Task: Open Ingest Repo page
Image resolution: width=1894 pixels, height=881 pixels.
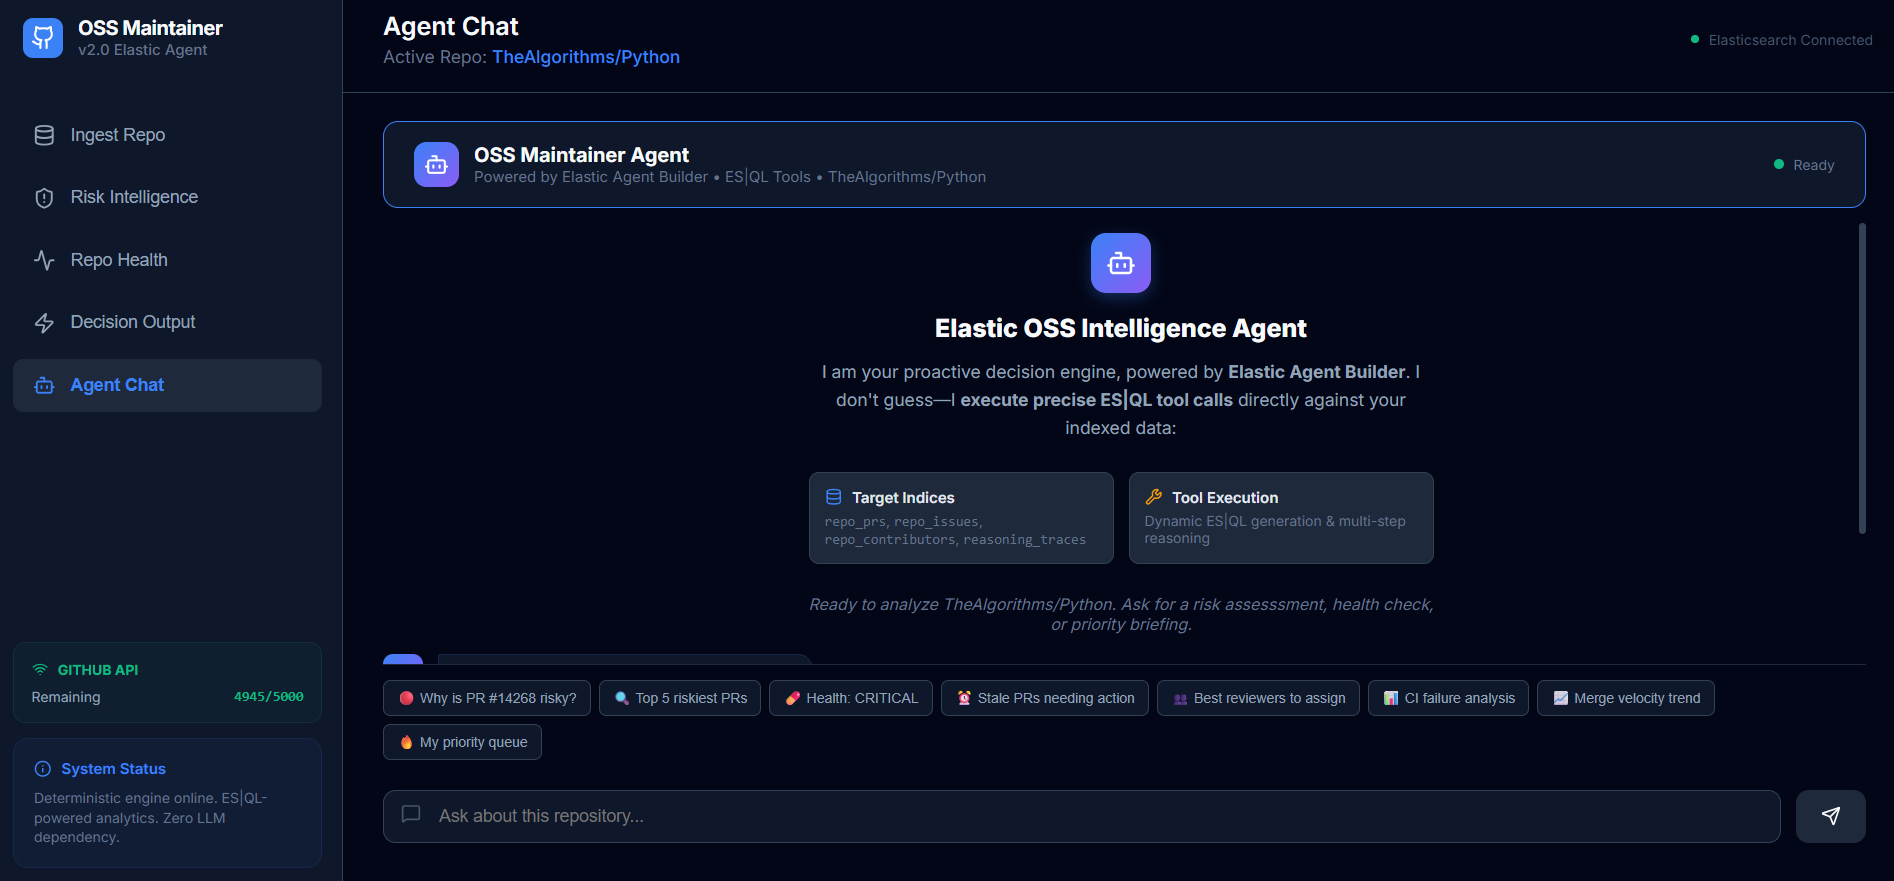Action: pos(167,135)
